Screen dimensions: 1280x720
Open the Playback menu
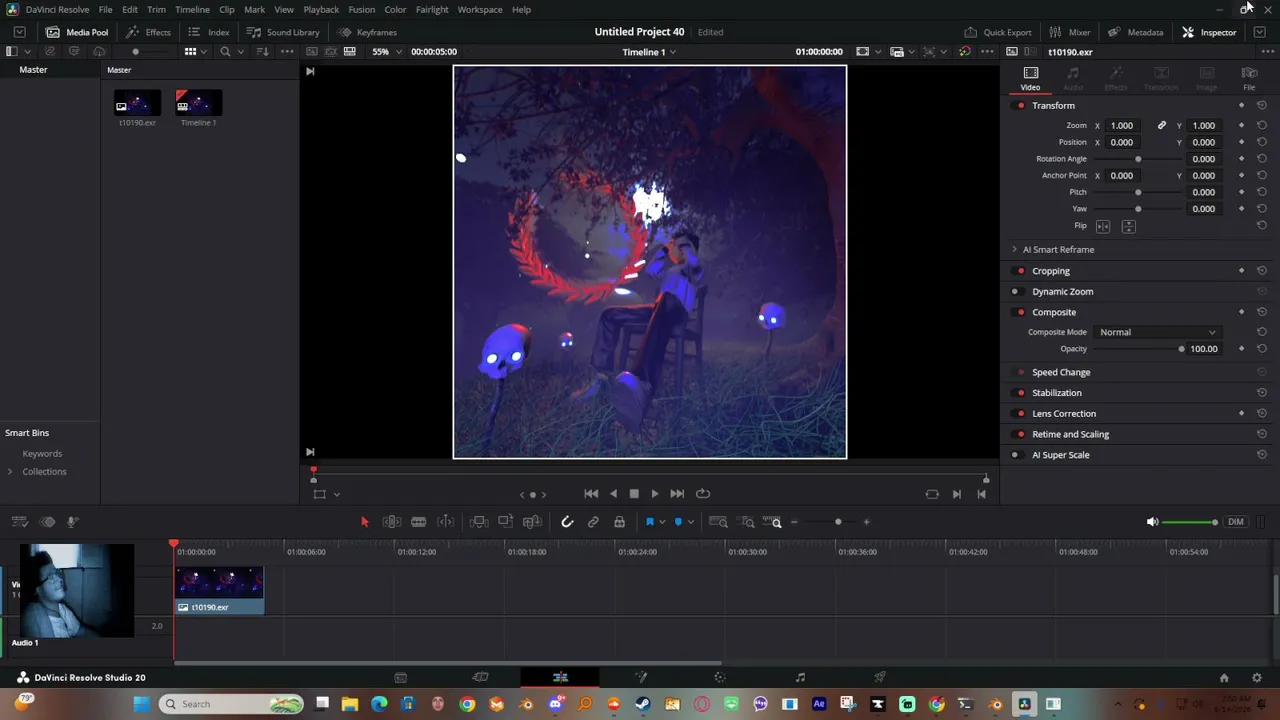pyautogui.click(x=321, y=10)
